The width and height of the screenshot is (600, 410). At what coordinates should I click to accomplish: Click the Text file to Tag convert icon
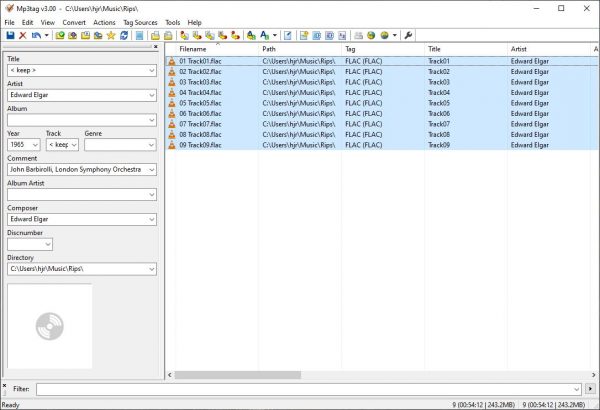click(x=222, y=36)
